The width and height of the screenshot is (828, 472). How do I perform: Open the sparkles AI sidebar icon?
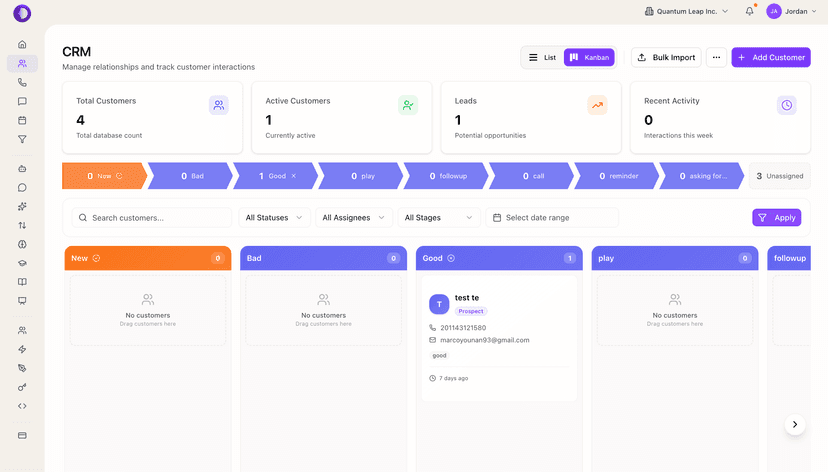[22, 206]
